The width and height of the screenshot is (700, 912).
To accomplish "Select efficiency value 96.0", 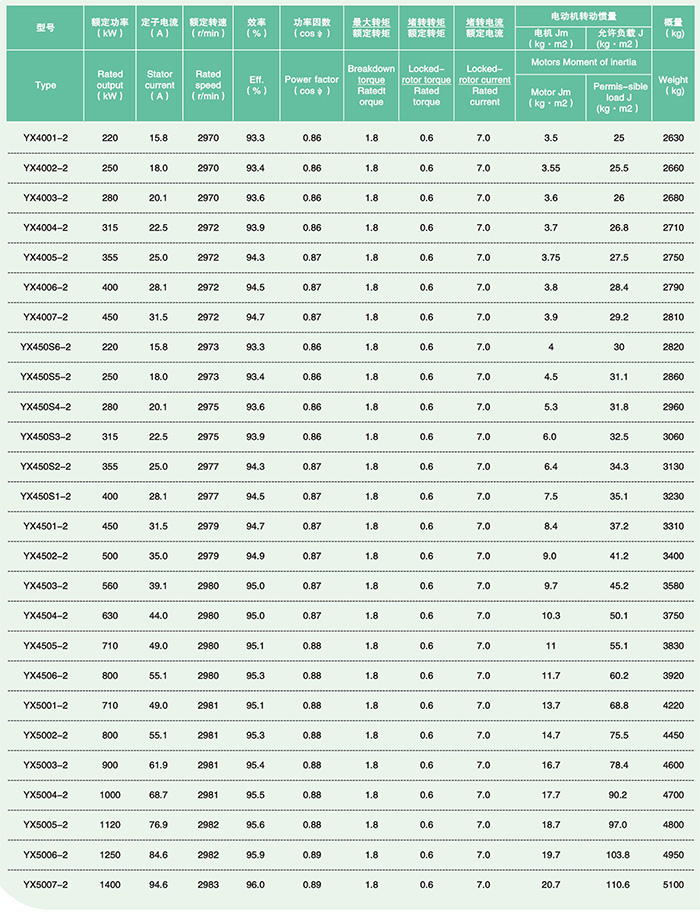I will pos(255,885).
